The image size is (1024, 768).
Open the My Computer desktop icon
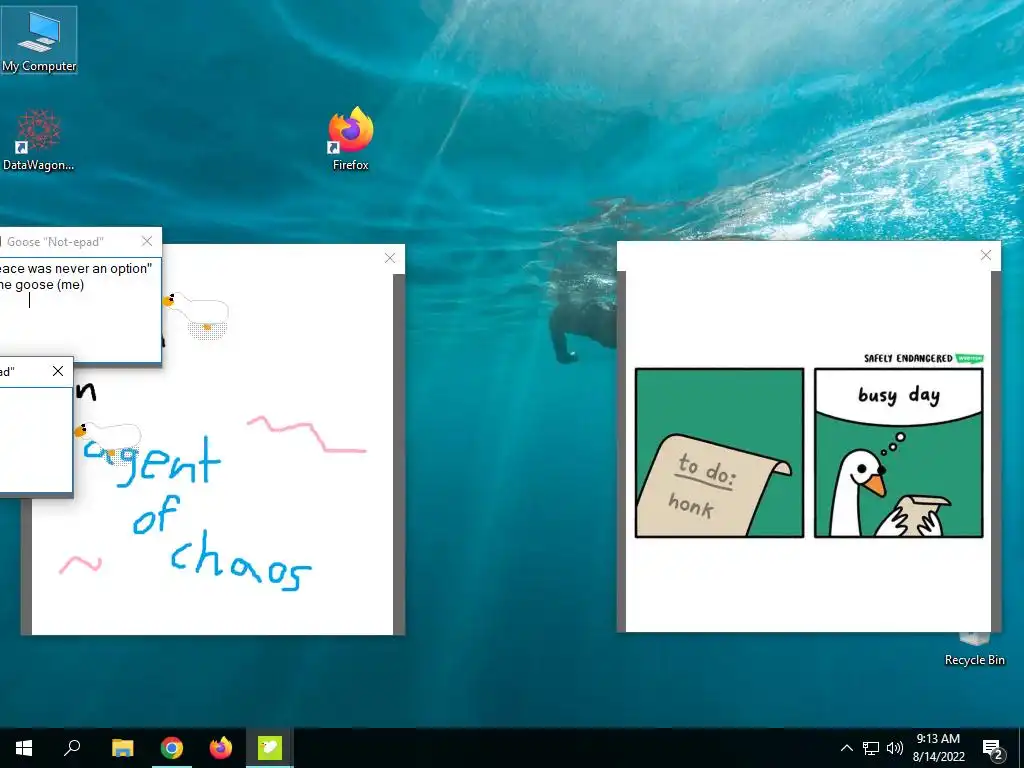tap(39, 40)
